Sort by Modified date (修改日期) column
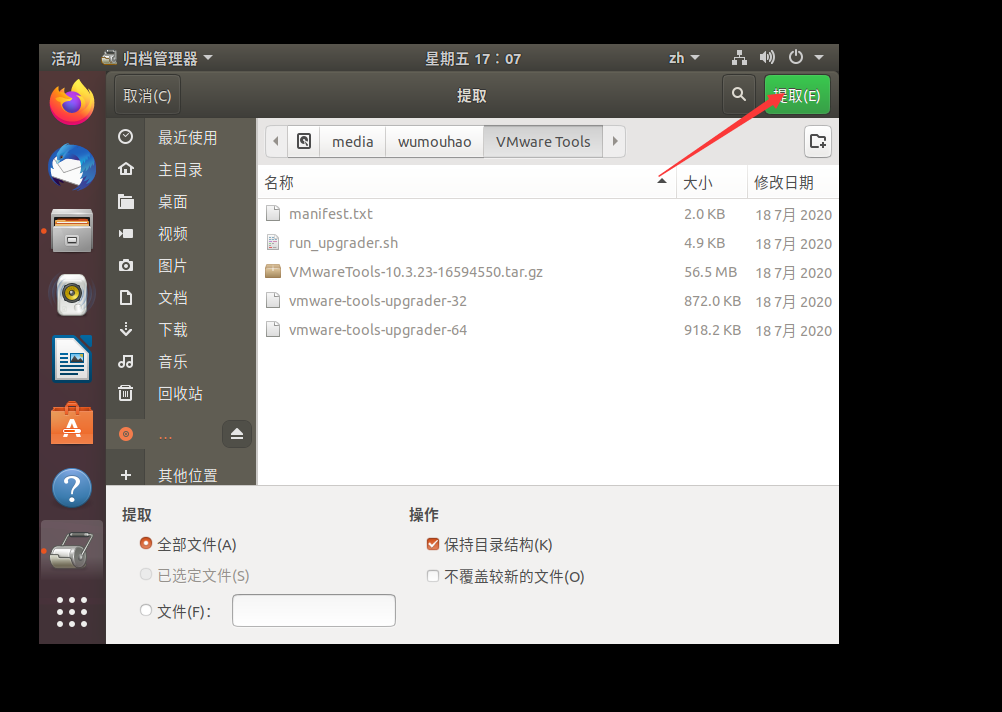The height and width of the screenshot is (712, 1002). pos(792,182)
